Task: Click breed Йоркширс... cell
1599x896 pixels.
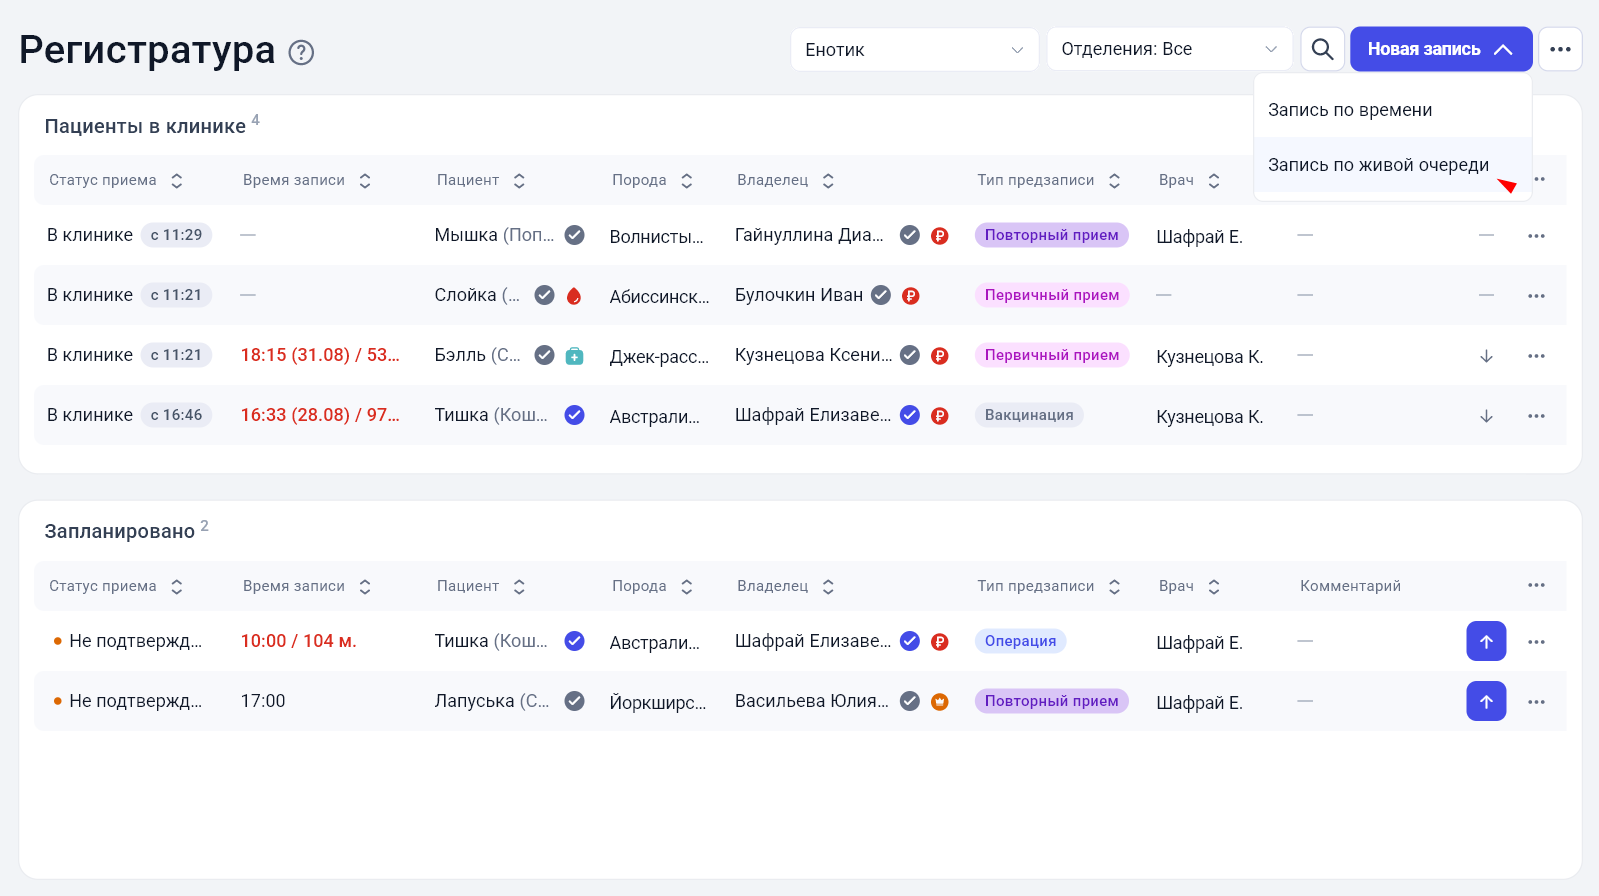Action: tap(658, 703)
